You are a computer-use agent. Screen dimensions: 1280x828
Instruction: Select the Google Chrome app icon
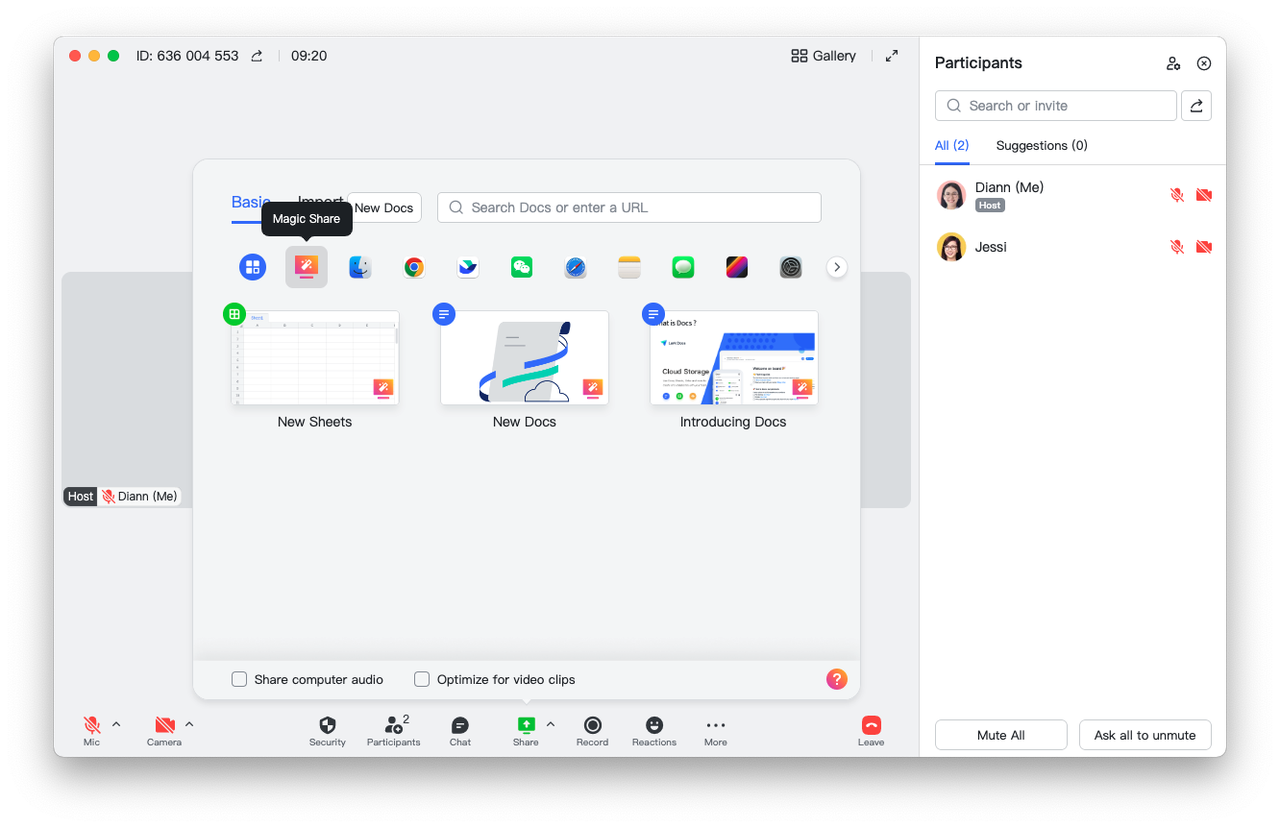coord(414,267)
